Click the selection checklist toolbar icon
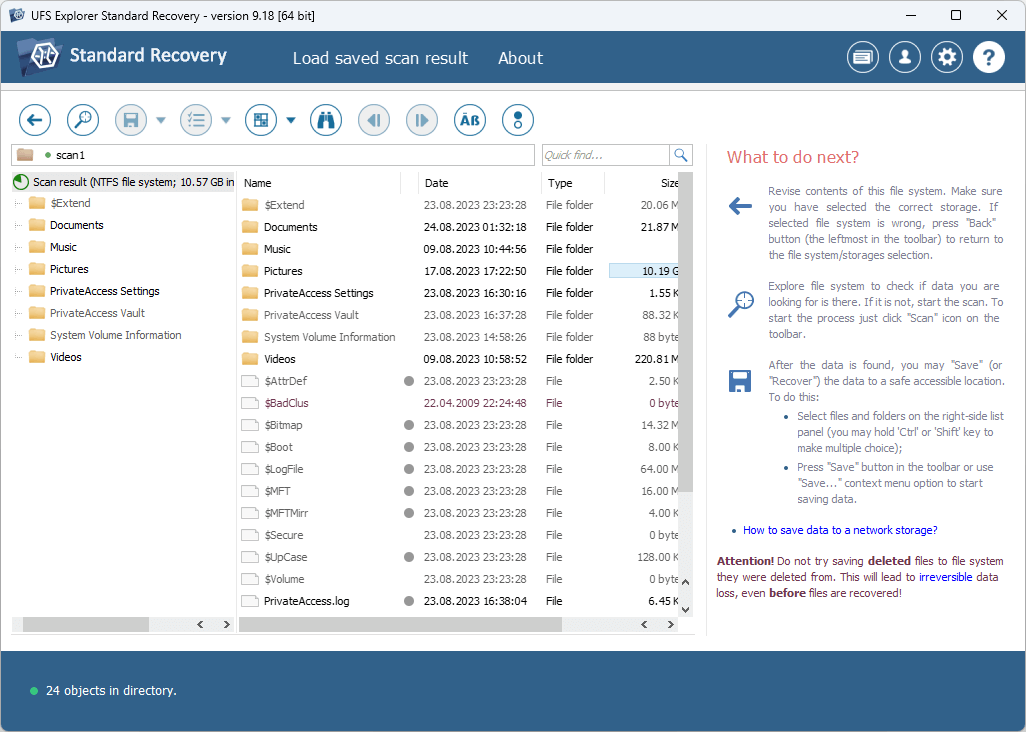The image size is (1026, 732). coord(196,120)
